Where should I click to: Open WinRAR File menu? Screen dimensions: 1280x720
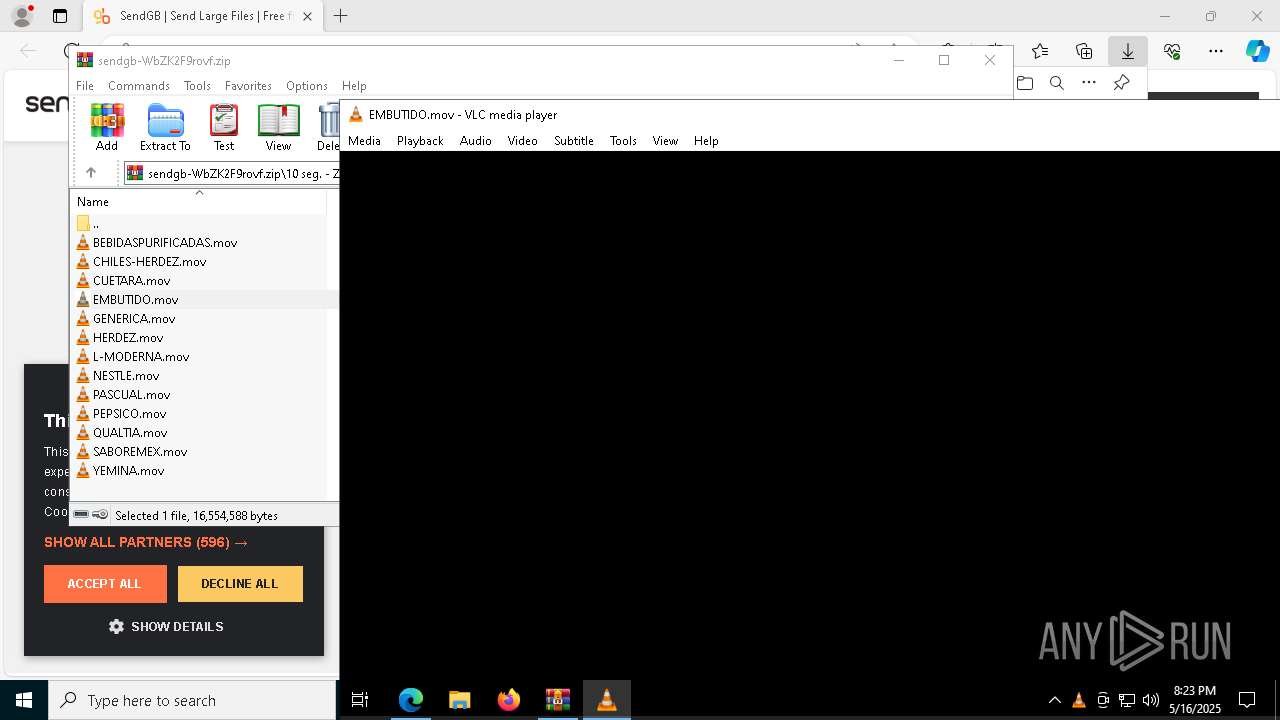point(85,86)
